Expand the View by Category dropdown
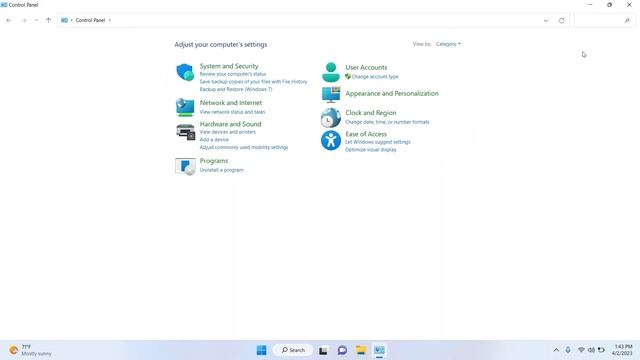The image size is (640, 360). click(448, 44)
